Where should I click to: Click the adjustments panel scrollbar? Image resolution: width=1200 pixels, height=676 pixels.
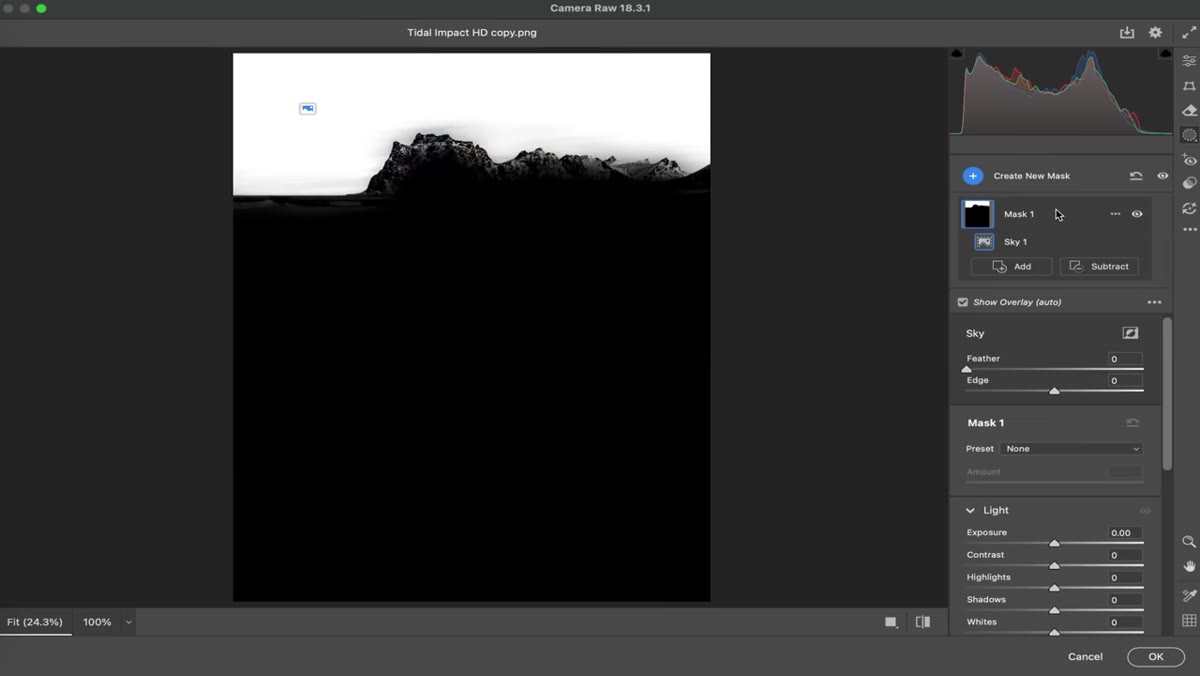pyautogui.click(x=1167, y=394)
